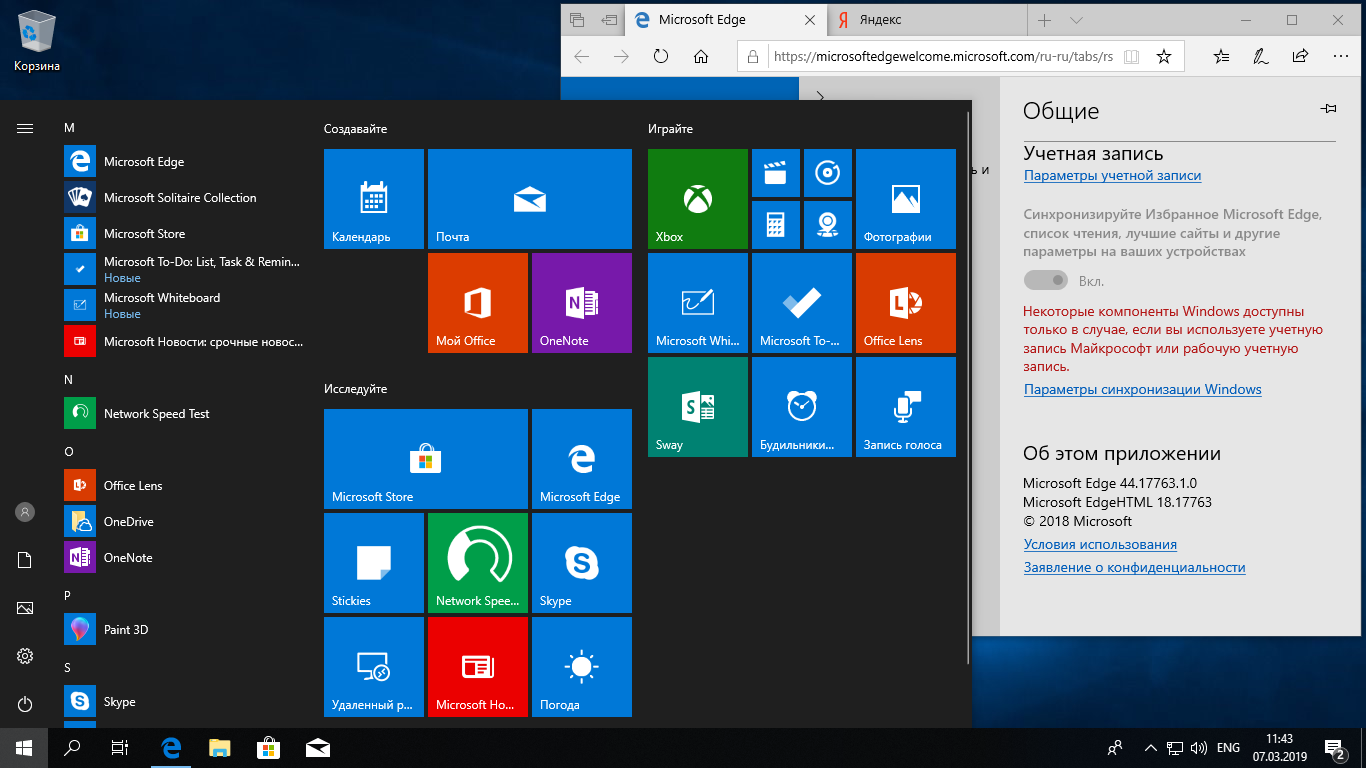Open the Groove Music small tile
This screenshot has height=768, width=1366.
click(828, 173)
